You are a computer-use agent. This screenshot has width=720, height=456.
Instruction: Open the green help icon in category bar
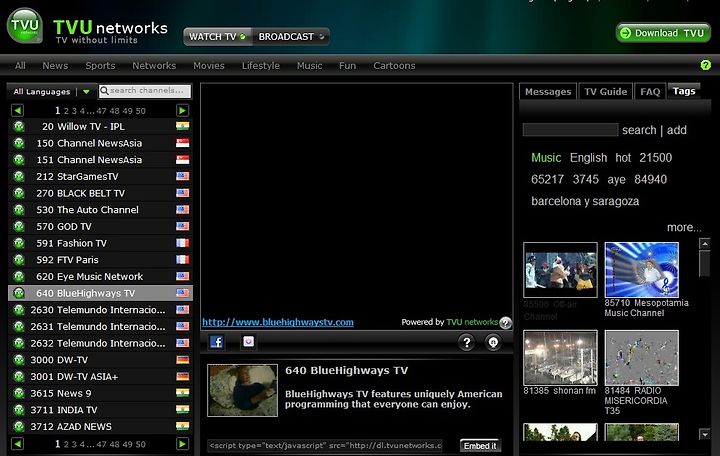pyautogui.click(x=706, y=65)
